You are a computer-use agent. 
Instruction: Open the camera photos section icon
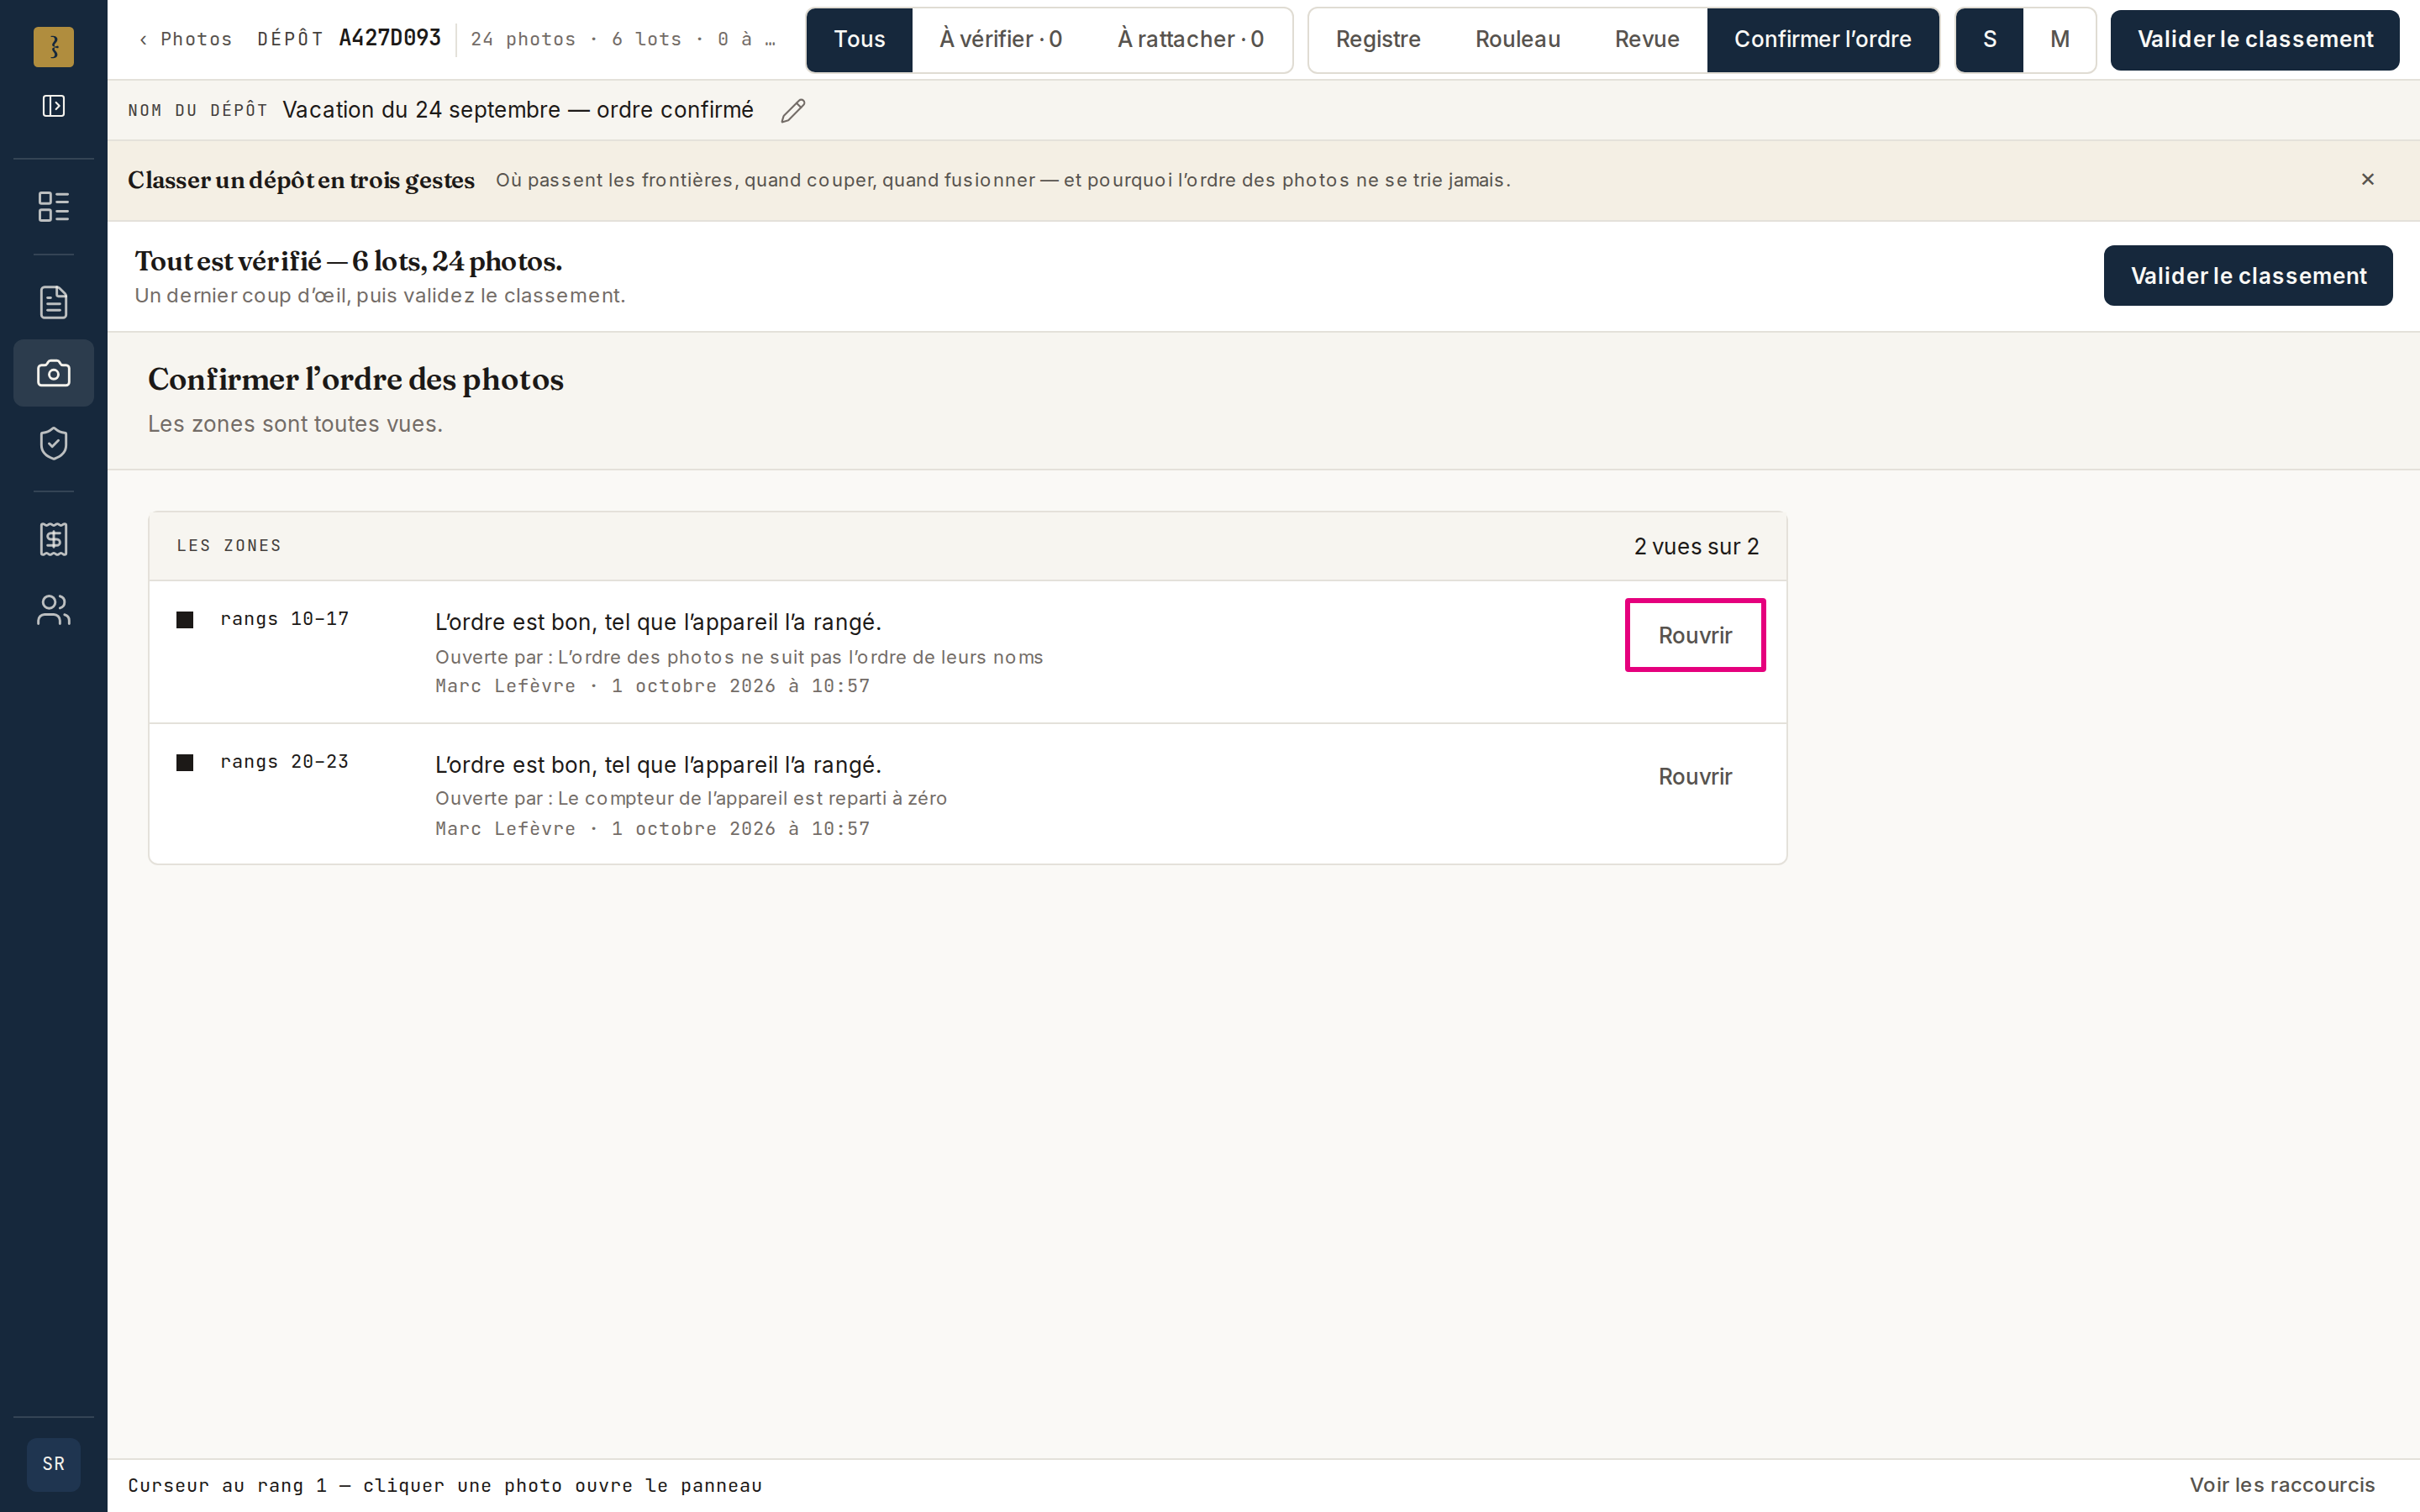coord(53,373)
